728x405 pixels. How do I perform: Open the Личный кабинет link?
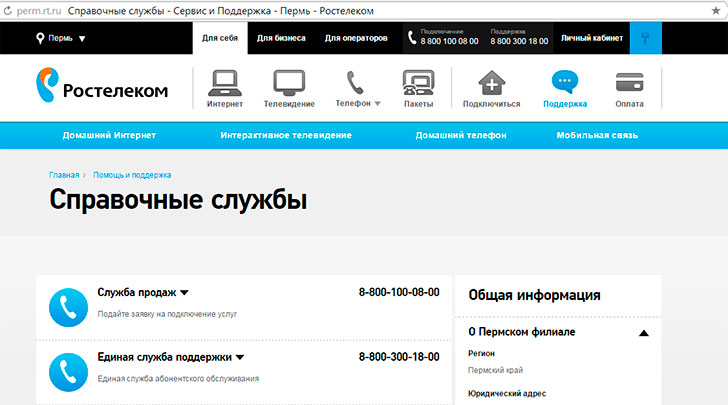[x=591, y=39]
